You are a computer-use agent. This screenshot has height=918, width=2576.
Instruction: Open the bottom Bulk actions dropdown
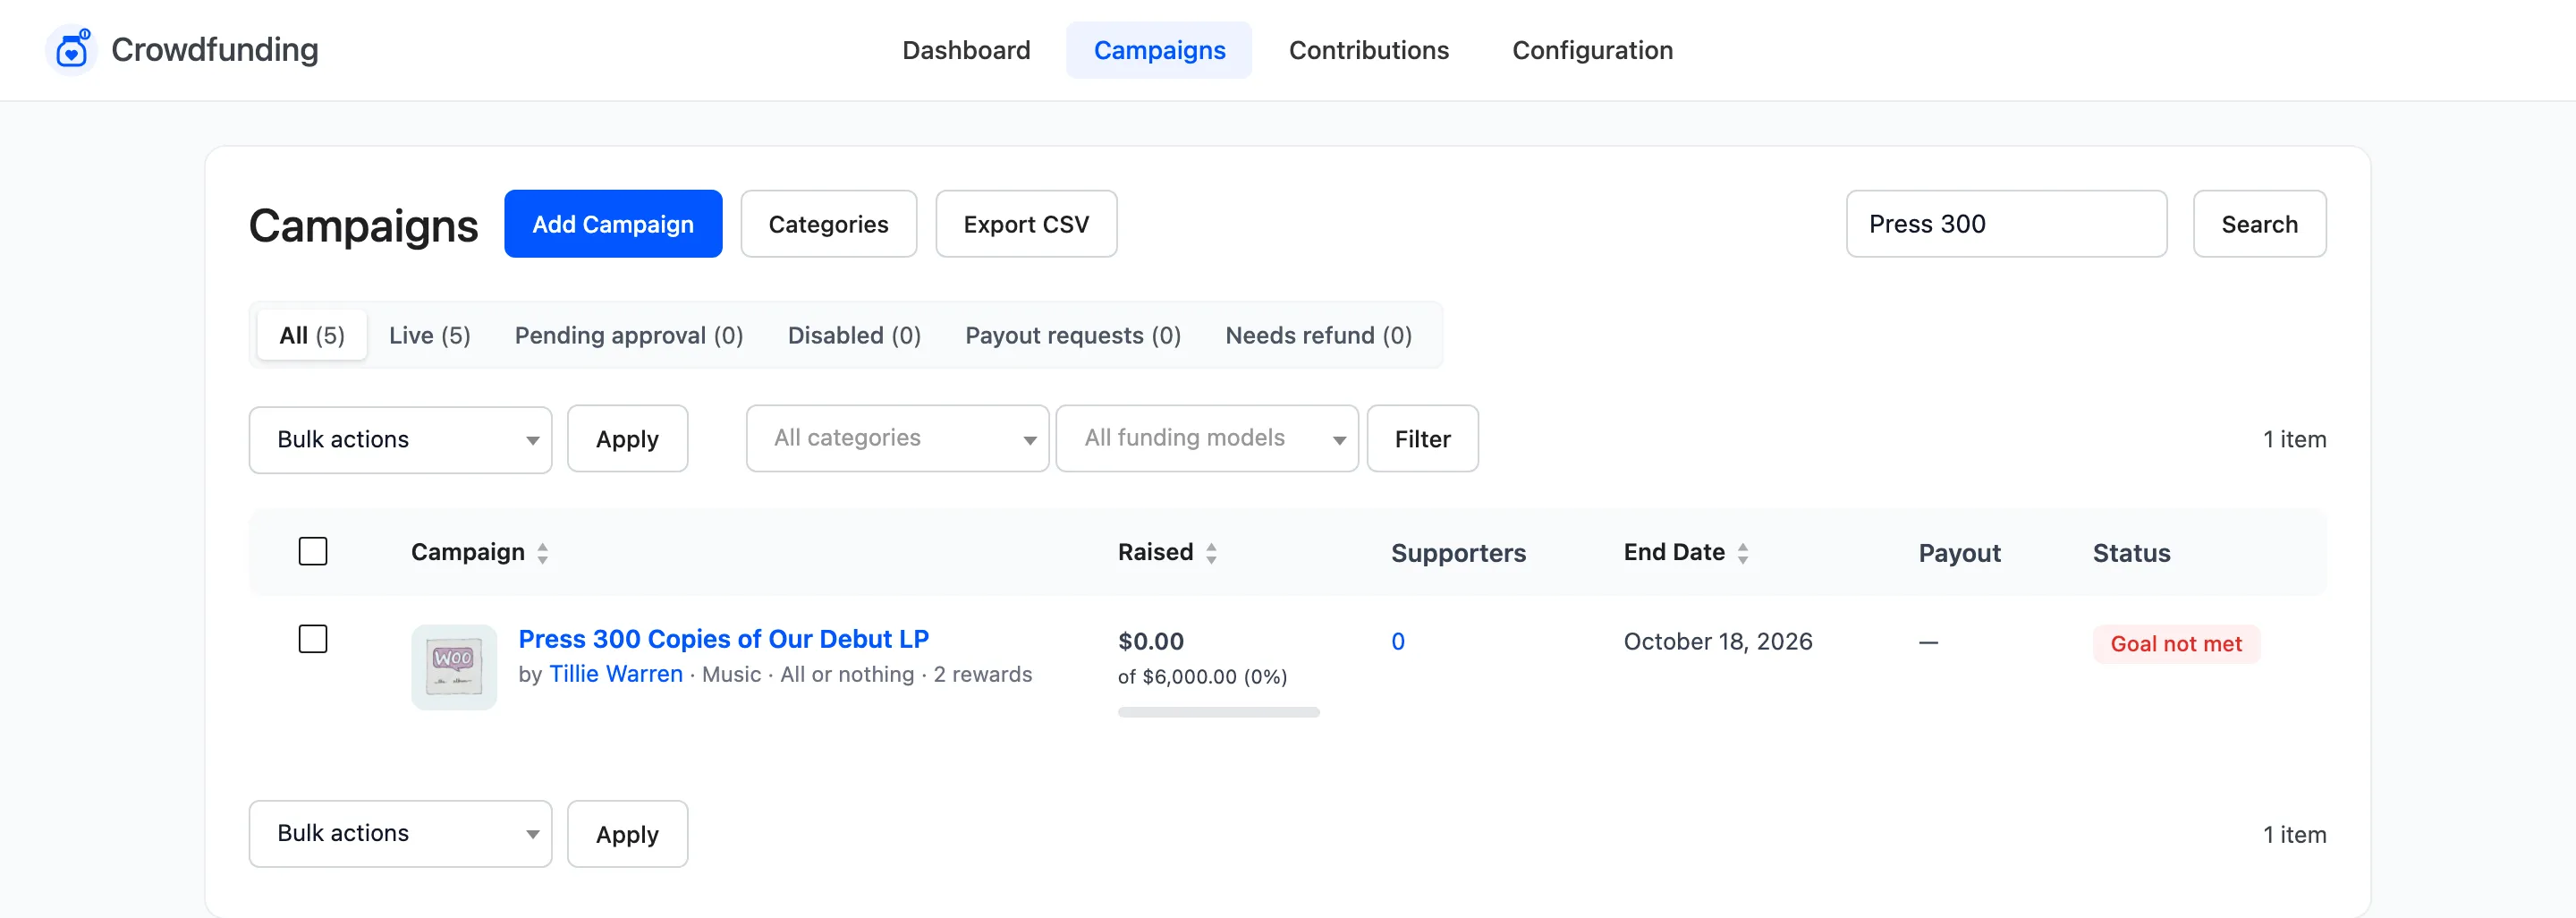pyautogui.click(x=400, y=833)
